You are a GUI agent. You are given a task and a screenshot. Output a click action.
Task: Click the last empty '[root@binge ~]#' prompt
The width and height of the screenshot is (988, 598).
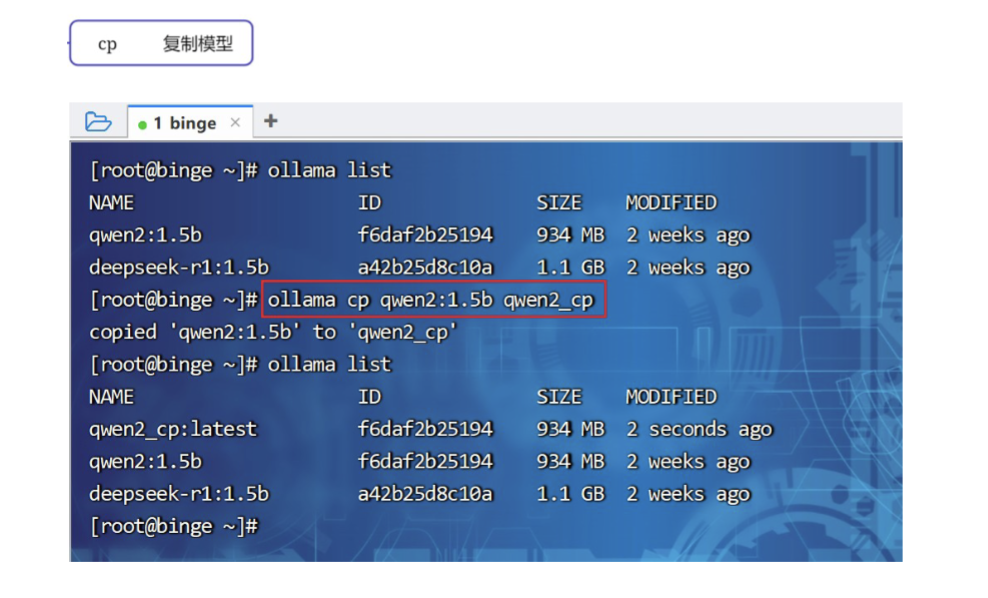[x=174, y=526]
